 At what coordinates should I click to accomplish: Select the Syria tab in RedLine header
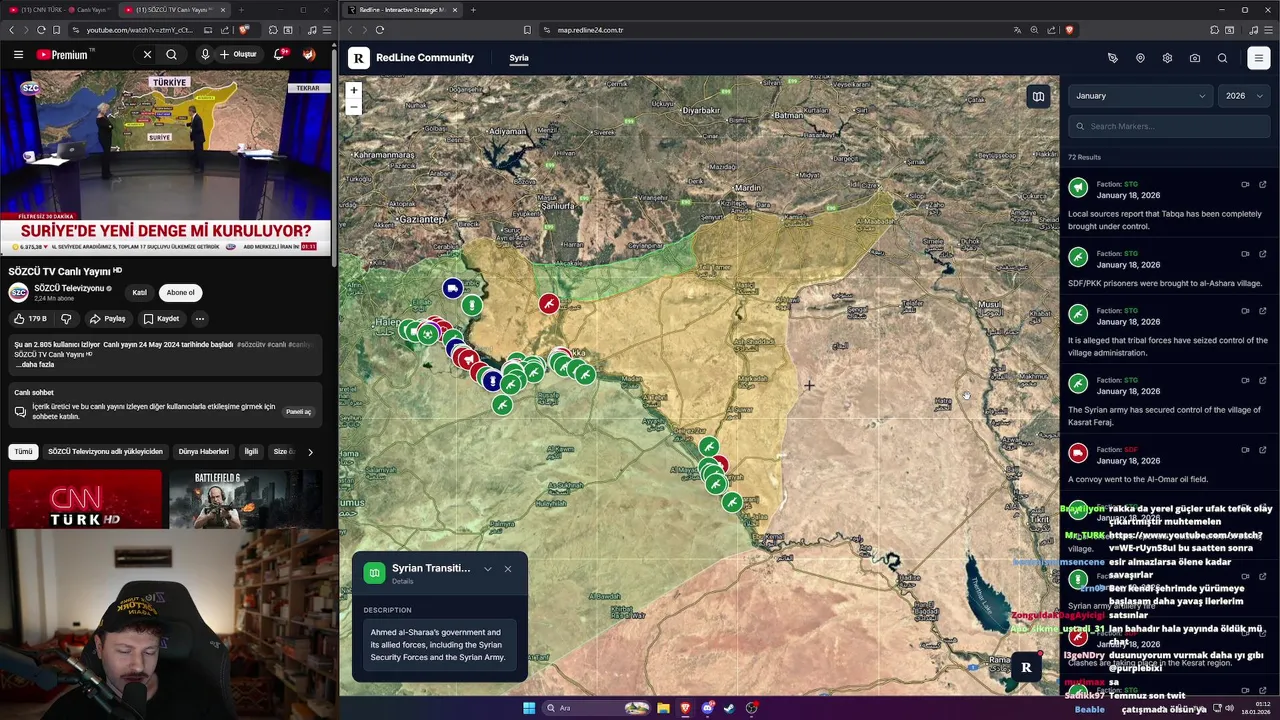point(518,58)
